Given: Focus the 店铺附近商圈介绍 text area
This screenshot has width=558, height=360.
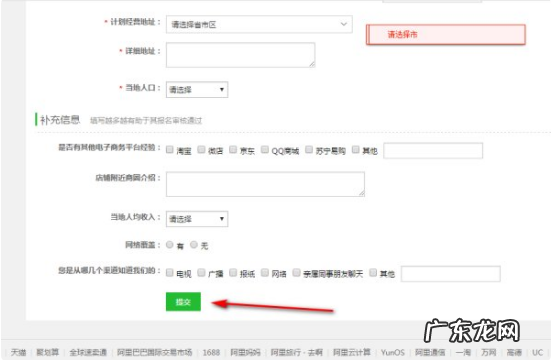Looking at the screenshot, I should 265,184.
